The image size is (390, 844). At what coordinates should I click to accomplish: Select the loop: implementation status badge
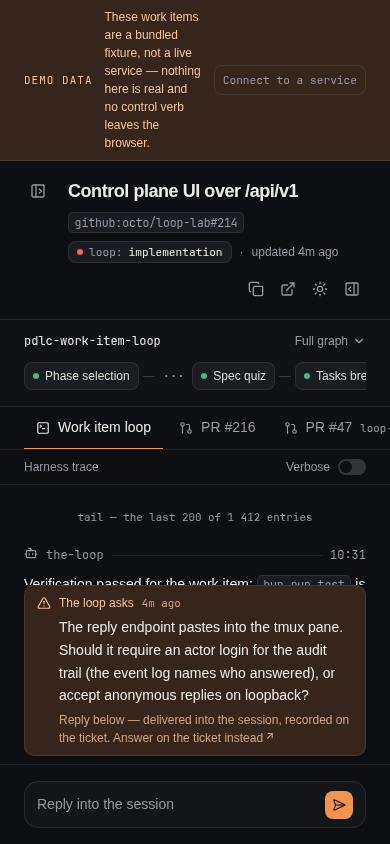(x=150, y=252)
